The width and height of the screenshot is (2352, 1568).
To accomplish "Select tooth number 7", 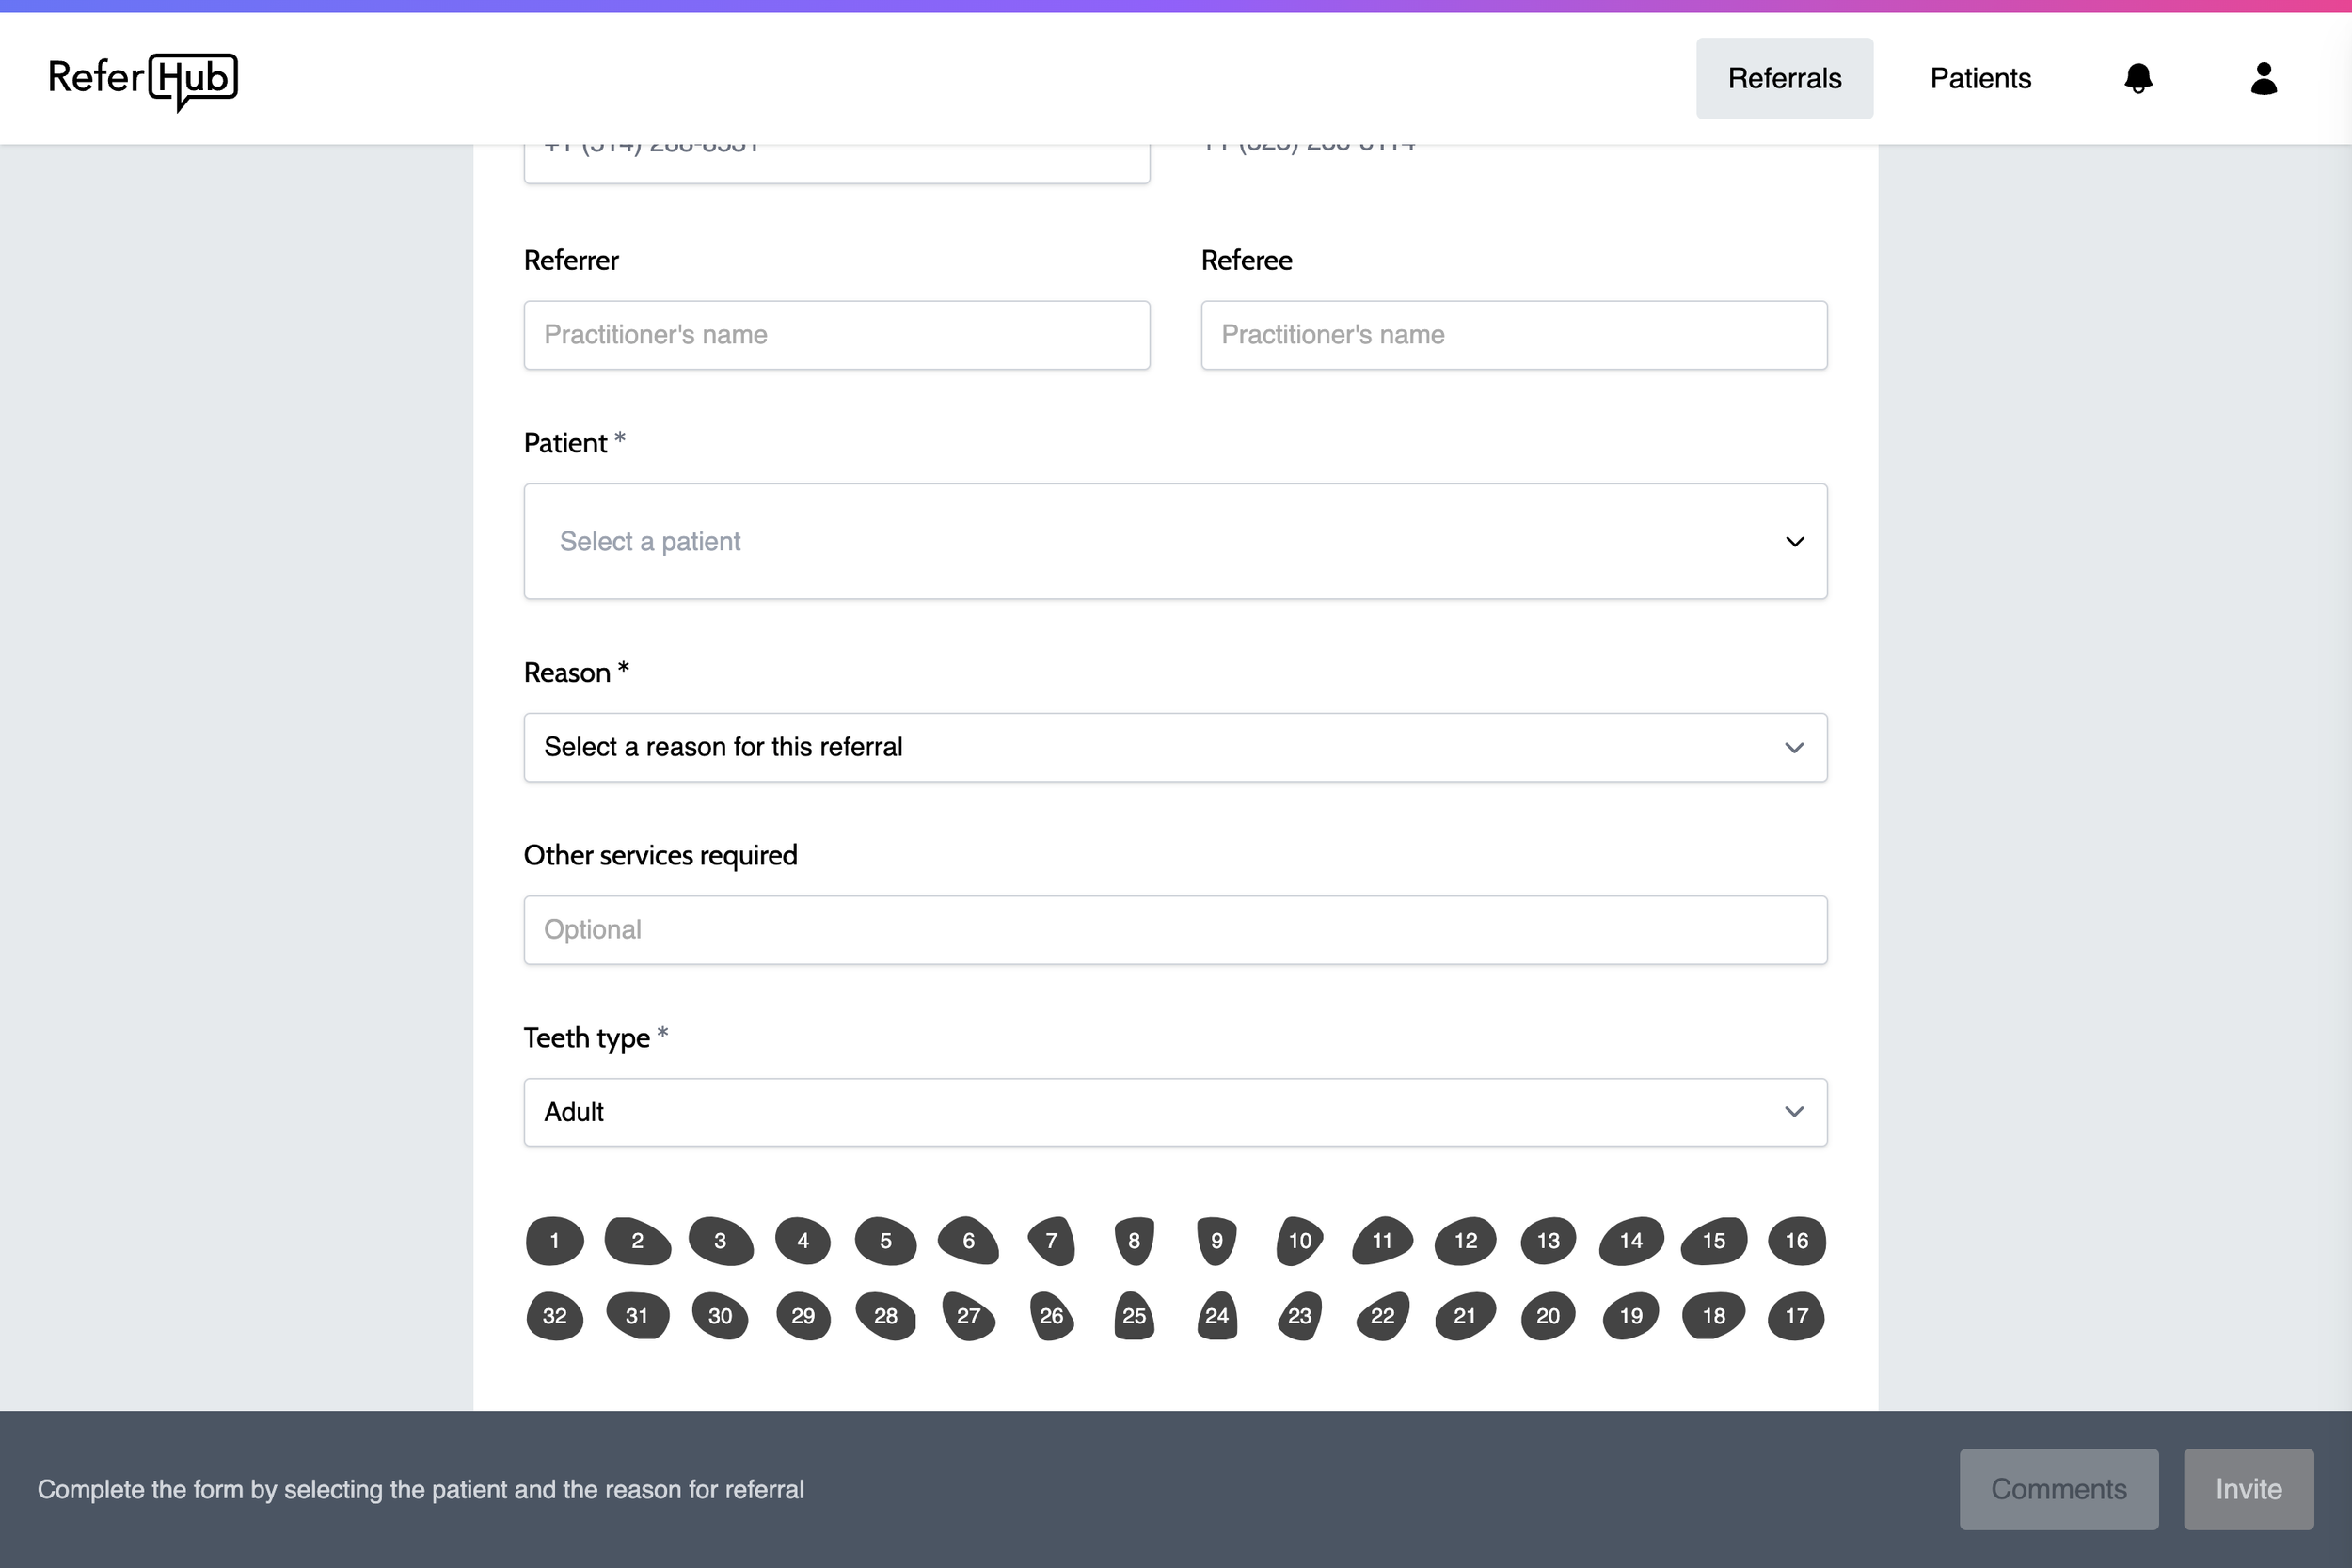I will coord(1051,1241).
